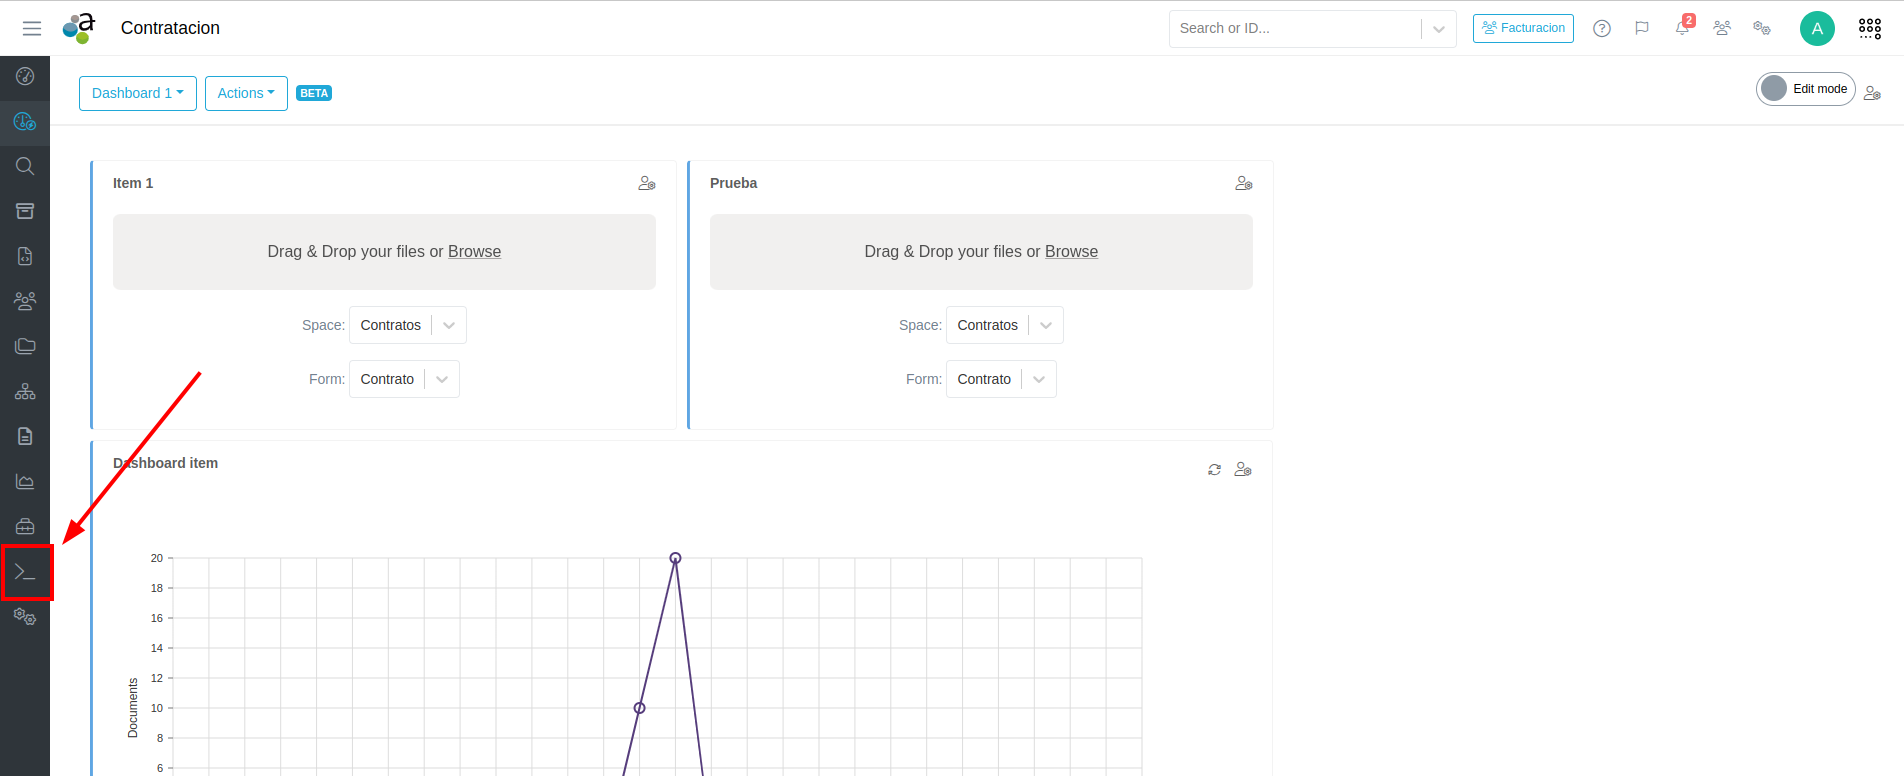The image size is (1904, 776).
Task: Open the Actions dropdown menu
Action: (x=246, y=93)
